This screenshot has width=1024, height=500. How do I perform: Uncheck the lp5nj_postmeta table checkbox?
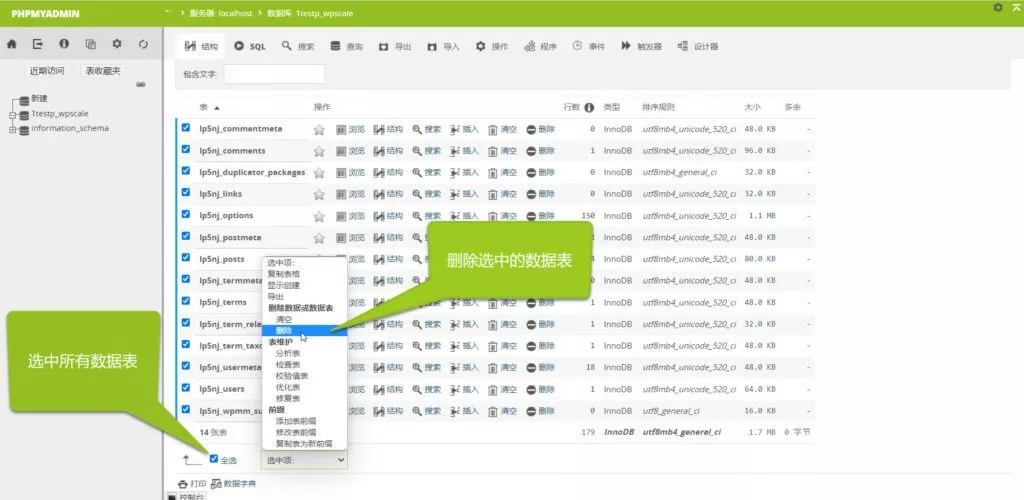point(186,236)
